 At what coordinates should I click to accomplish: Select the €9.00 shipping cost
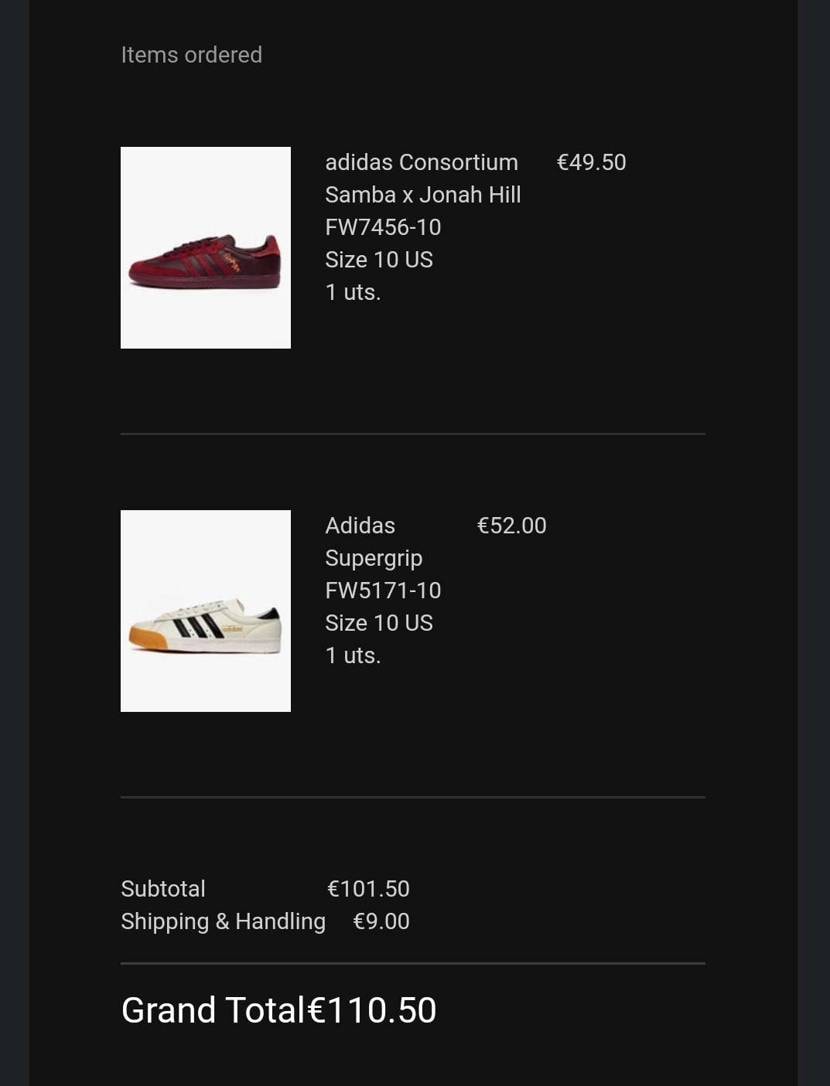[381, 921]
